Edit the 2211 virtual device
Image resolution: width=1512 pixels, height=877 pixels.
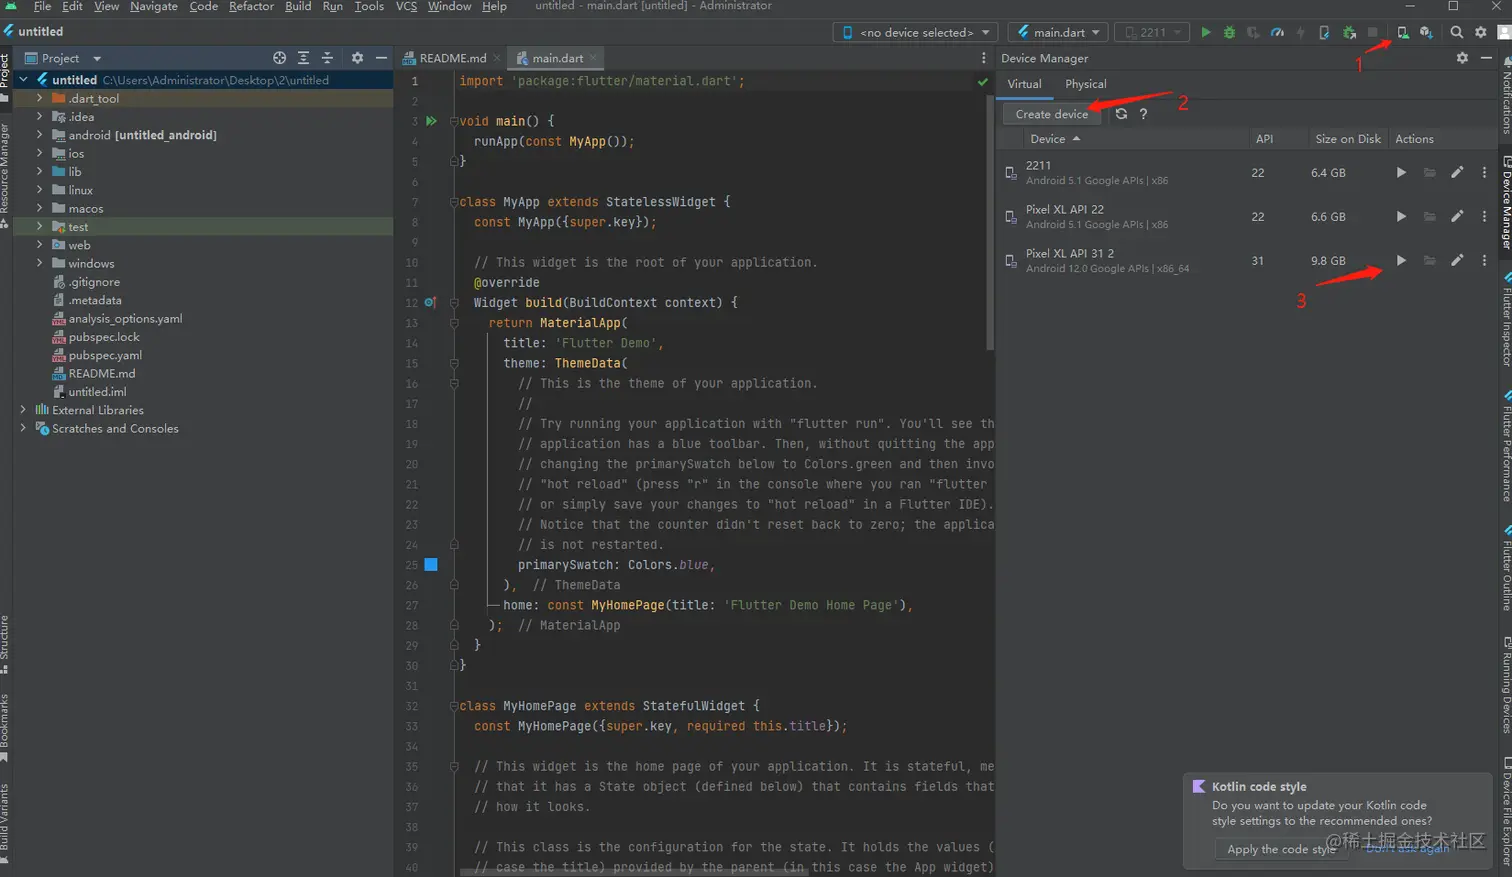[x=1457, y=172]
